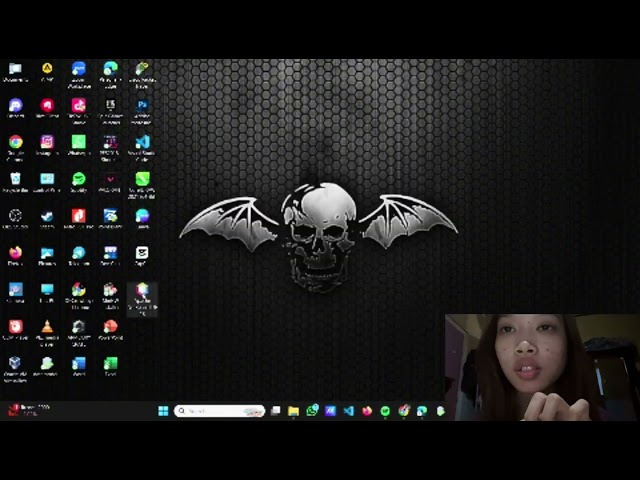640x480 pixels.
Task: Click the webcam overlay thumbnail
Action: tap(542, 367)
